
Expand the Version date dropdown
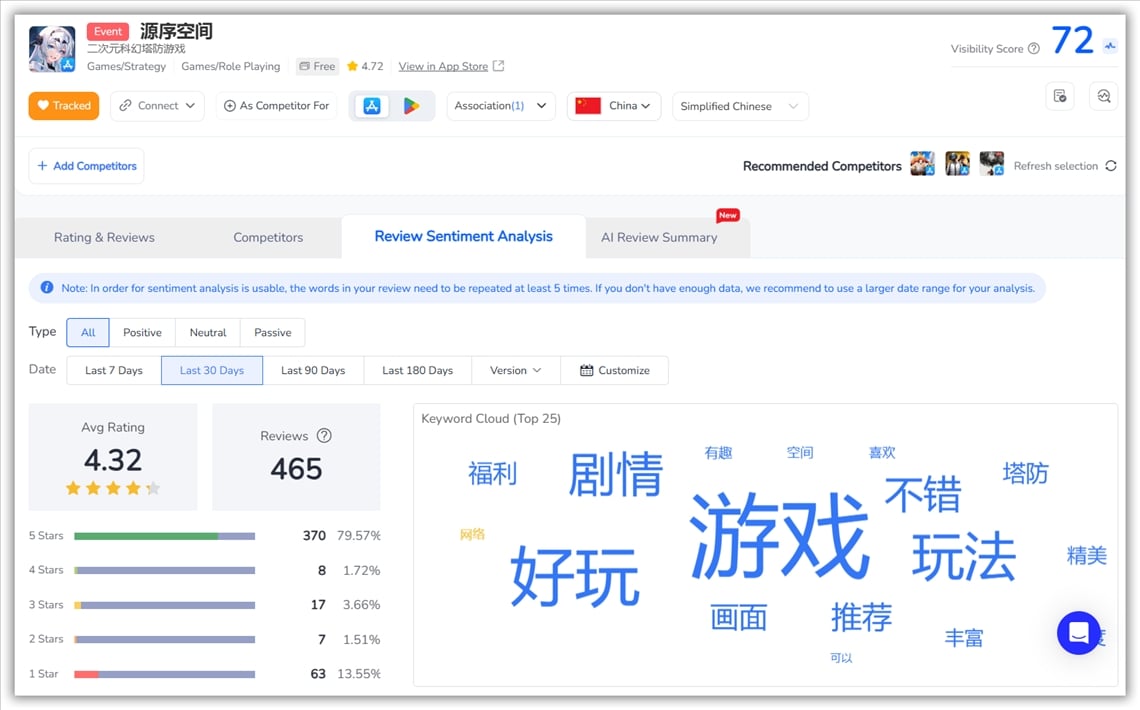pyautogui.click(x=515, y=371)
